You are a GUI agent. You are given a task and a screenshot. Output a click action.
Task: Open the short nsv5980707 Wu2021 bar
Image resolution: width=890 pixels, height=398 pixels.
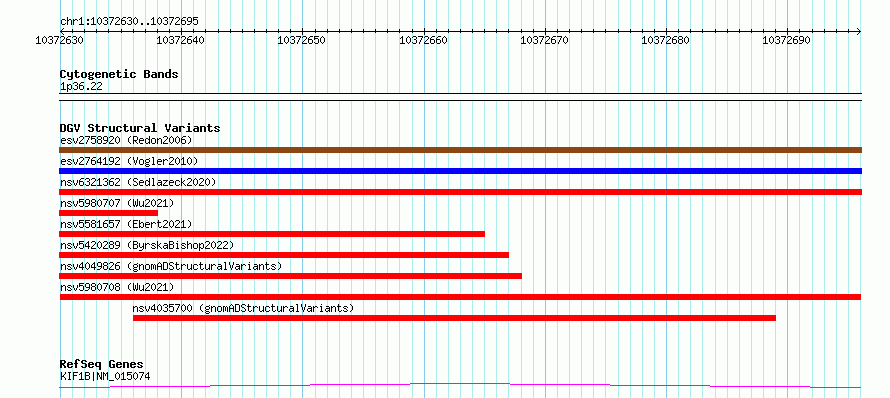(x=108, y=213)
